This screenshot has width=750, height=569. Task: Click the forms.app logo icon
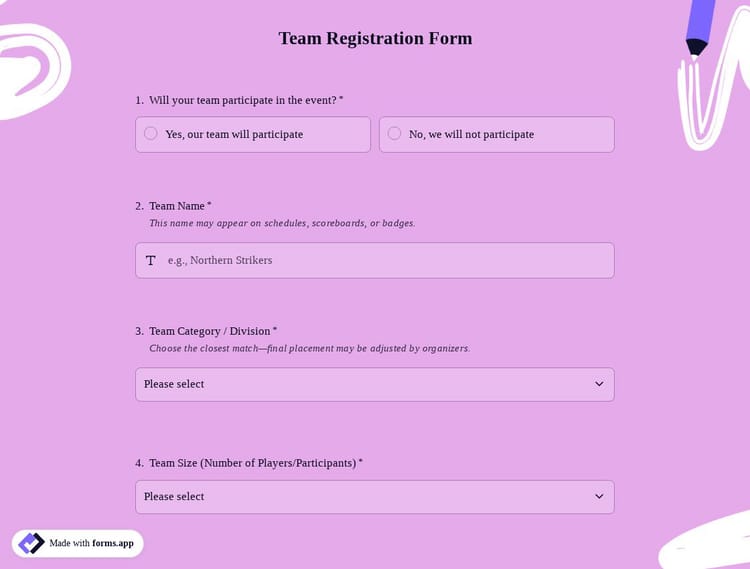point(32,543)
